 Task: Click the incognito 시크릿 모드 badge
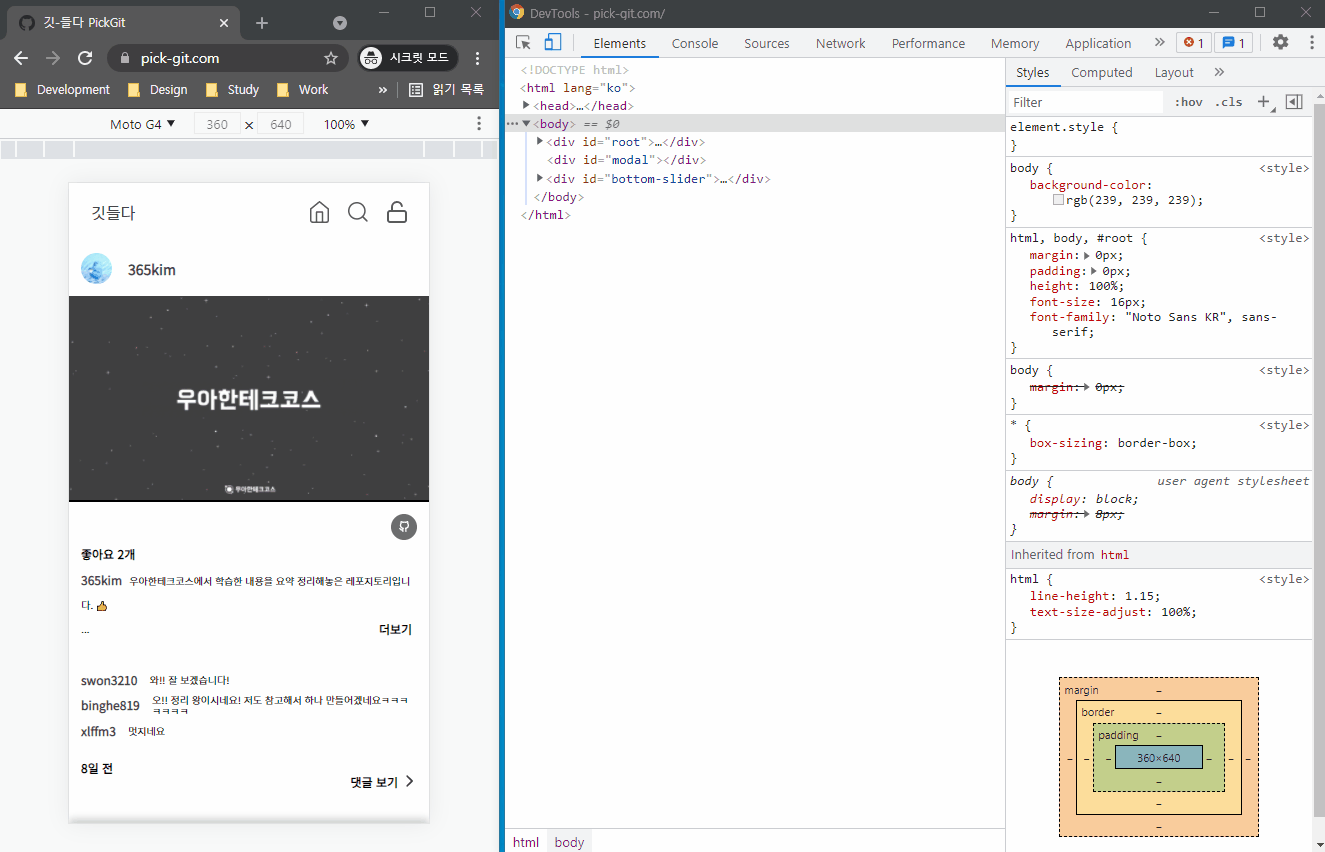tap(408, 58)
